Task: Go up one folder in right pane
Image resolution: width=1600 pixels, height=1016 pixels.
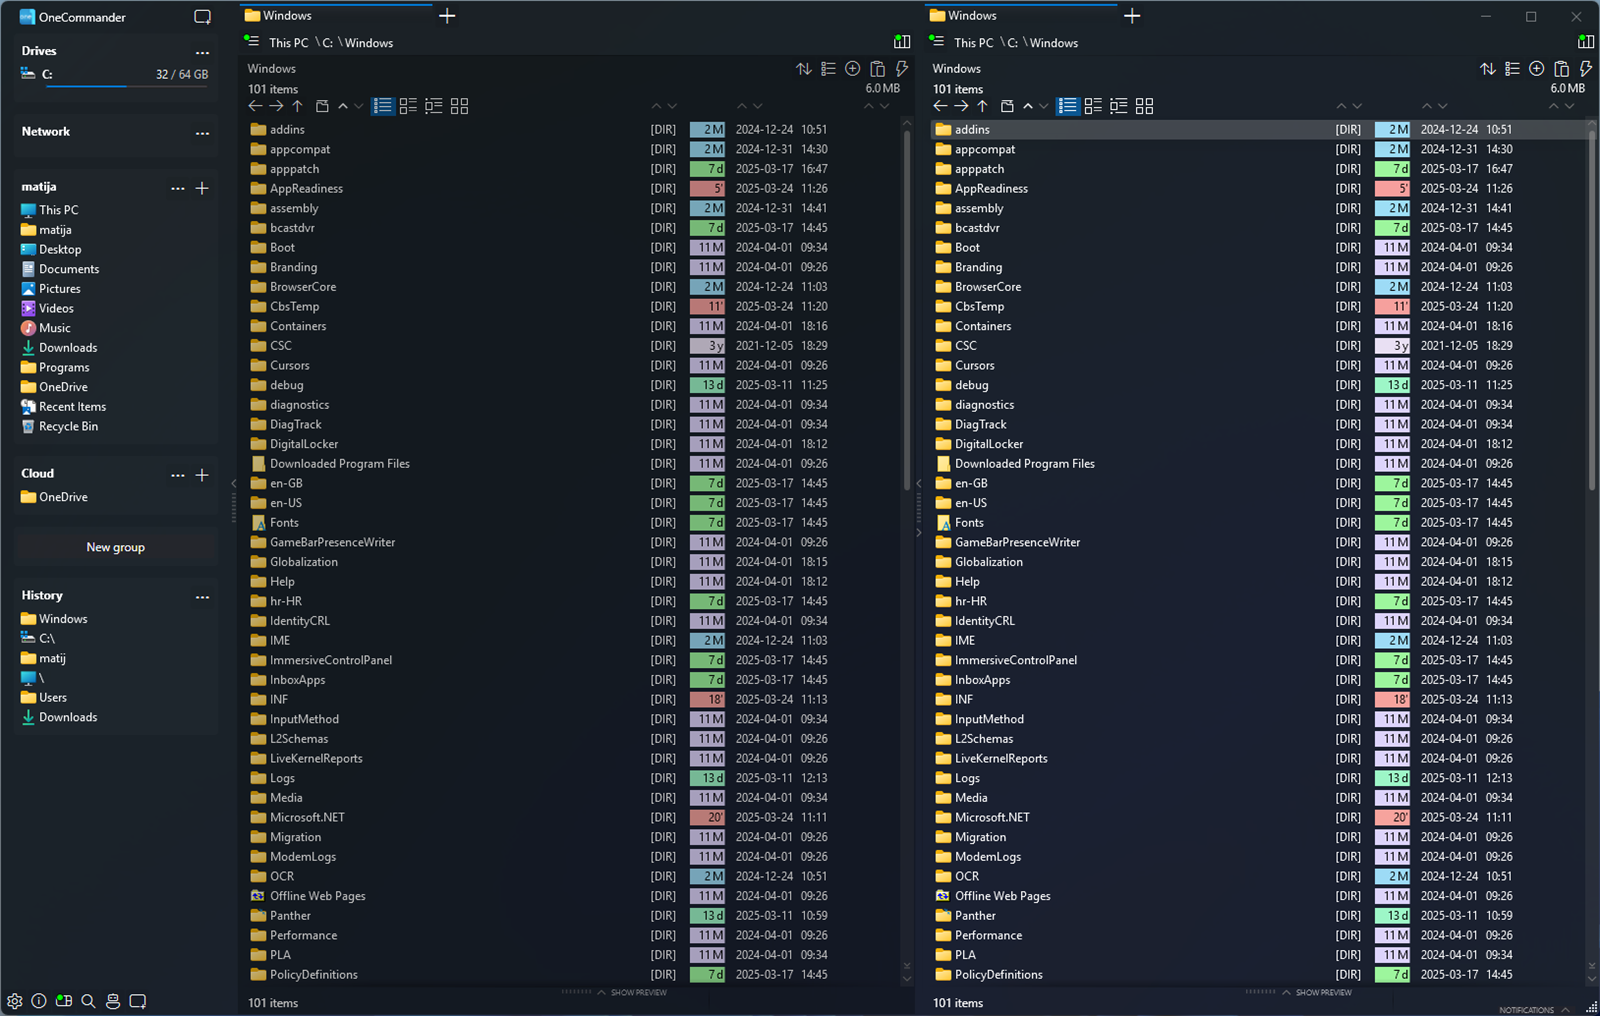Action: pyautogui.click(x=982, y=106)
